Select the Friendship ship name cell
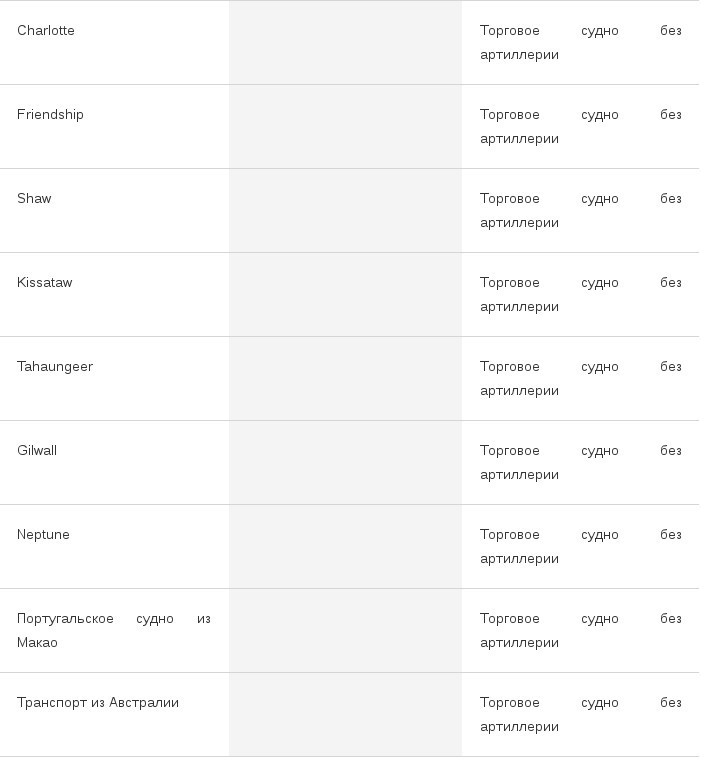The image size is (701, 759). tap(115, 127)
